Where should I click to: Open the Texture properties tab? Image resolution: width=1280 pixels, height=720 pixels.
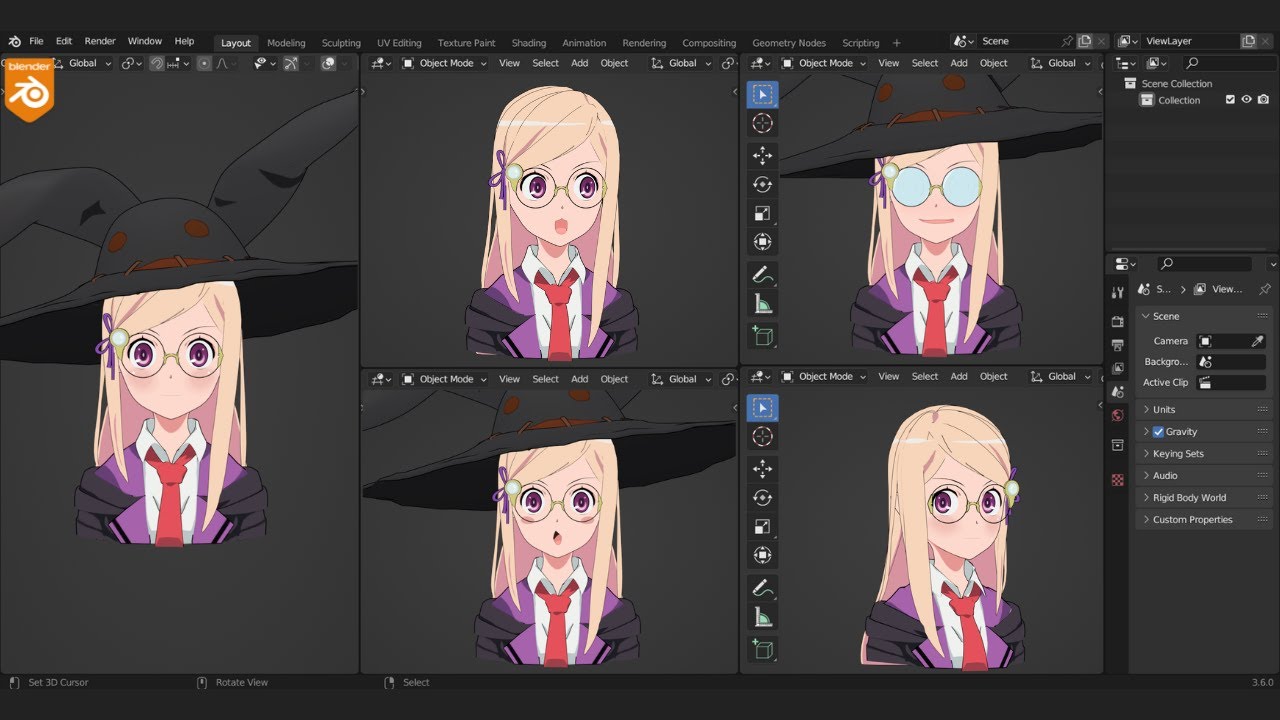coord(1118,479)
